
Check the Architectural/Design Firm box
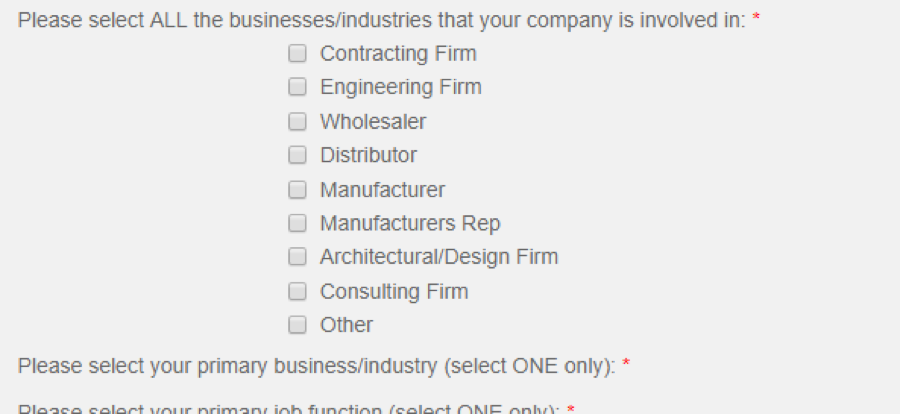point(297,256)
